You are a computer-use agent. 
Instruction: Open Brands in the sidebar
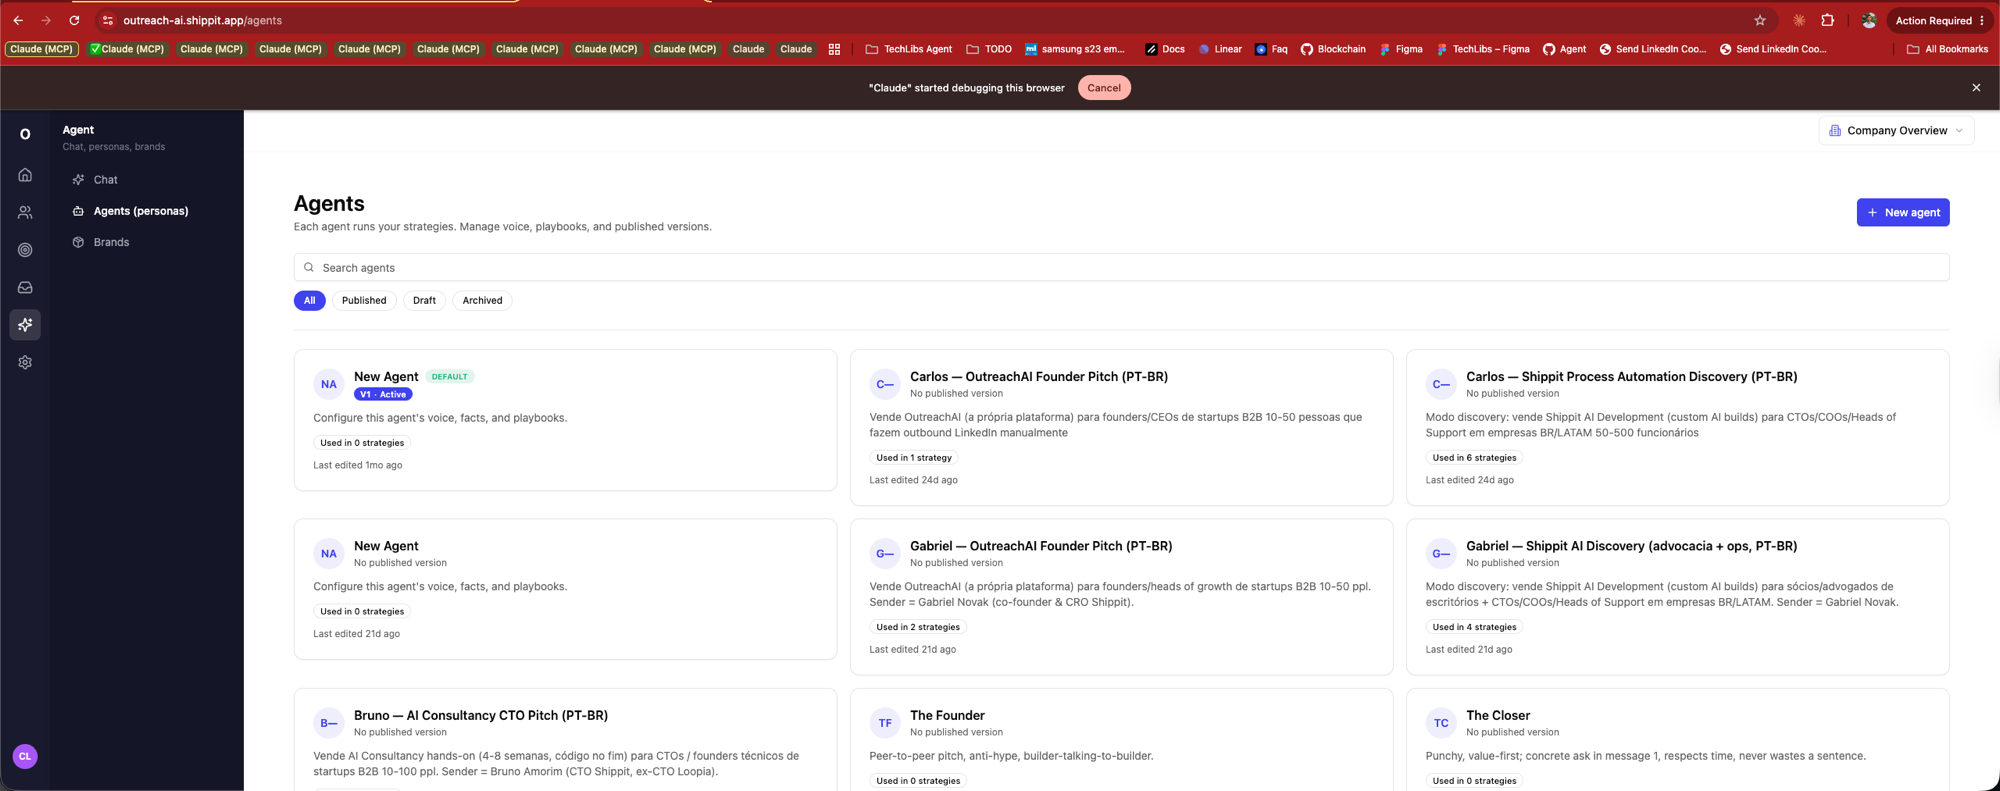click(111, 242)
